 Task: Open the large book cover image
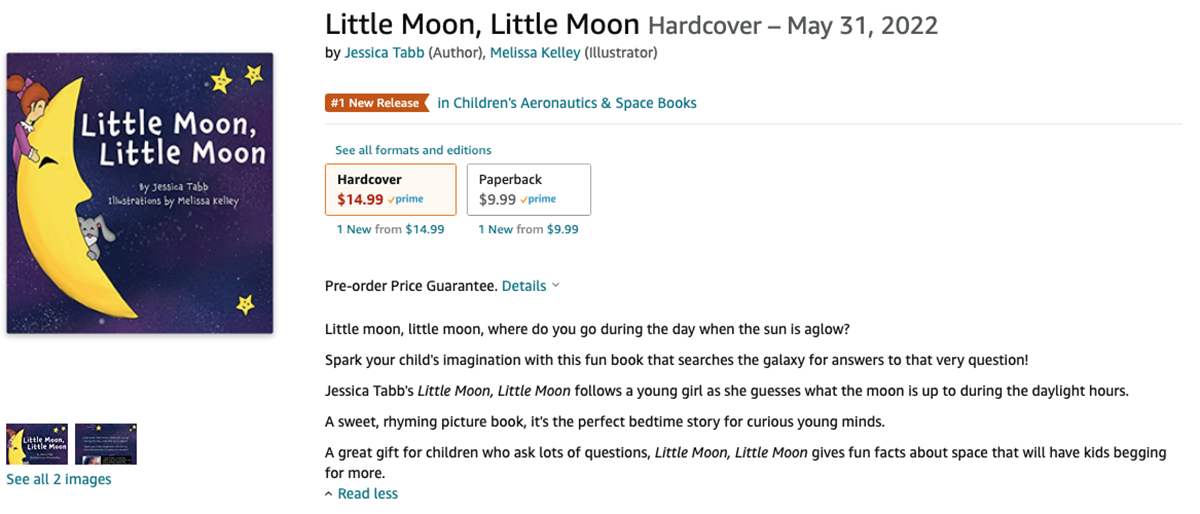click(x=140, y=193)
